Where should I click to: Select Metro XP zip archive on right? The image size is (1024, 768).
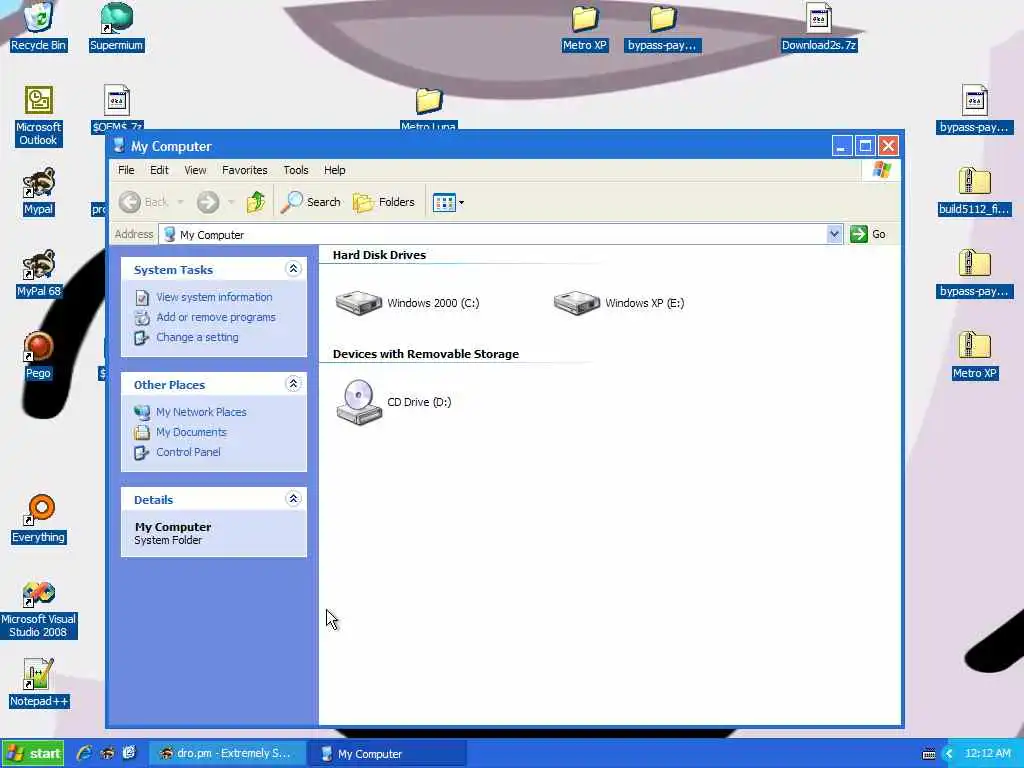pos(974,355)
